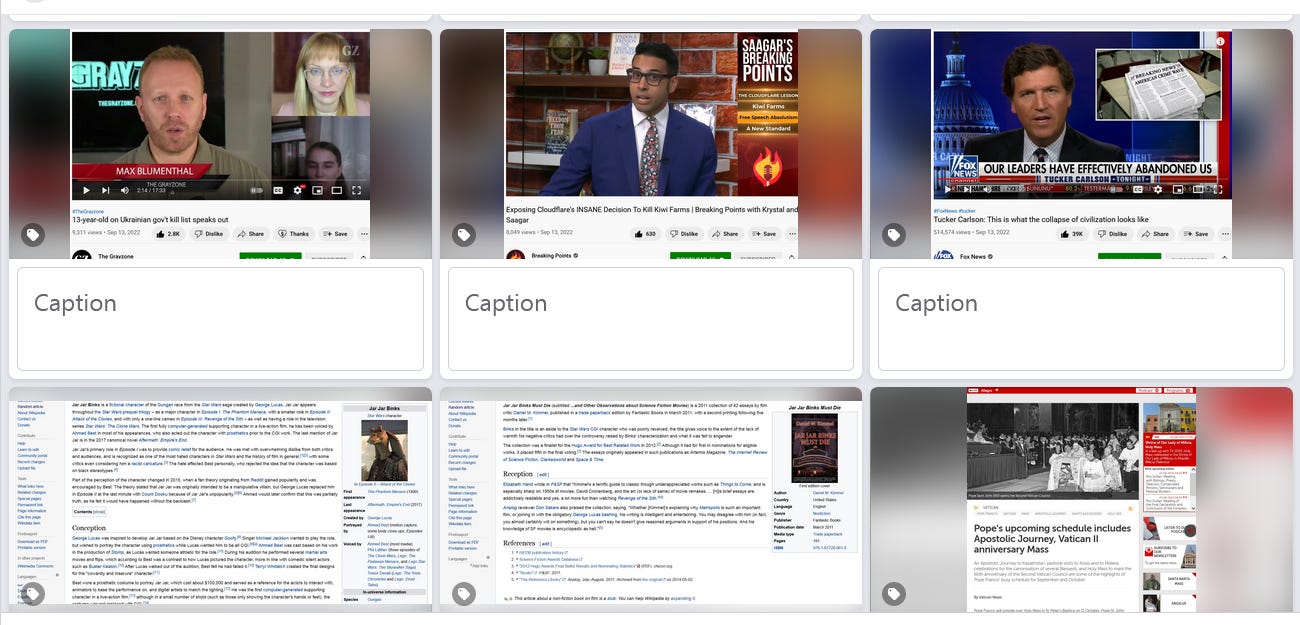
Task: Click the Caption field under the Grayzone card
Action: click(220, 319)
